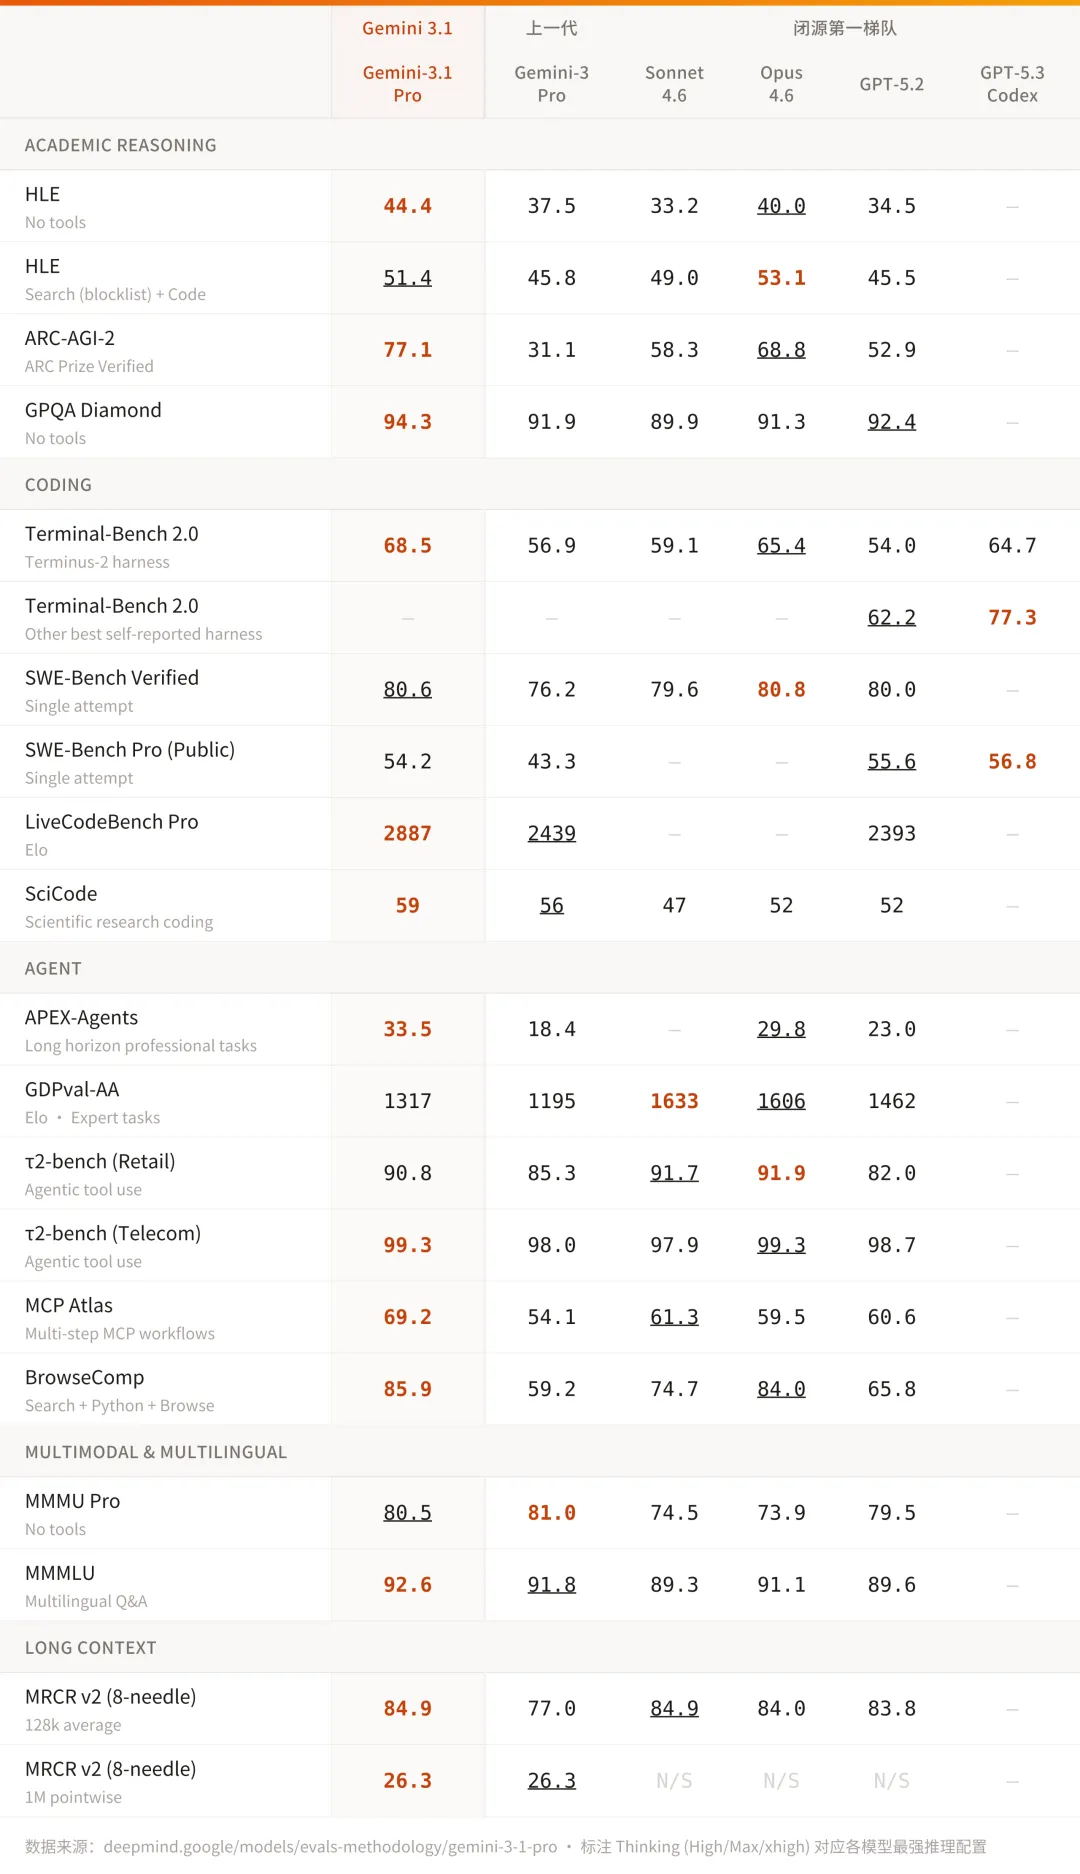Screen dimensions: 1080x1874
Task: Open the deepmind.google evals-methodology source link
Action: pos(330,1847)
